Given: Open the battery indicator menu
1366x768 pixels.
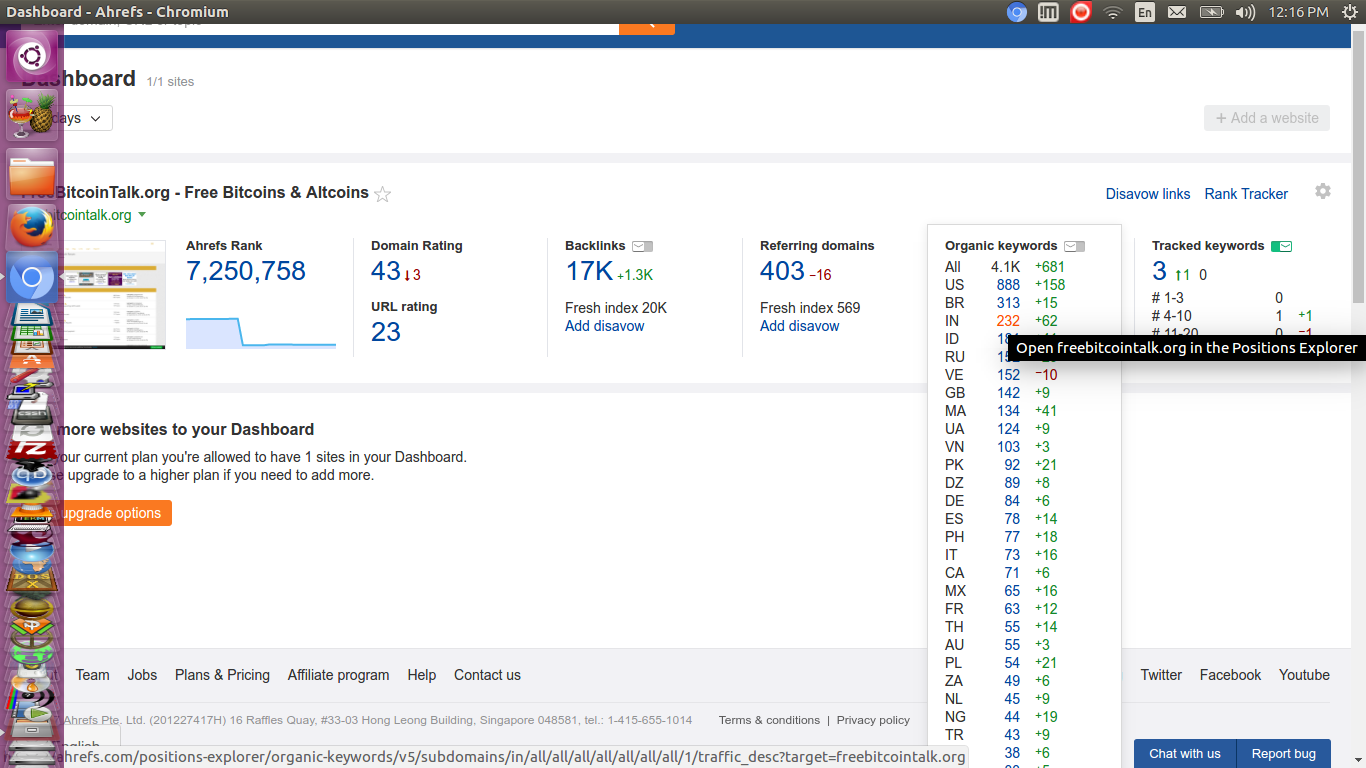Looking at the screenshot, I should (1211, 12).
